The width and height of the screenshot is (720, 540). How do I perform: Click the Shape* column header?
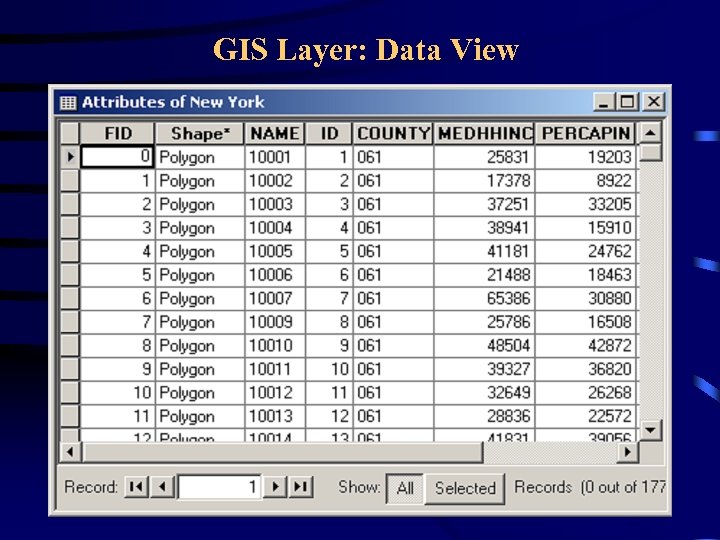pos(200,134)
